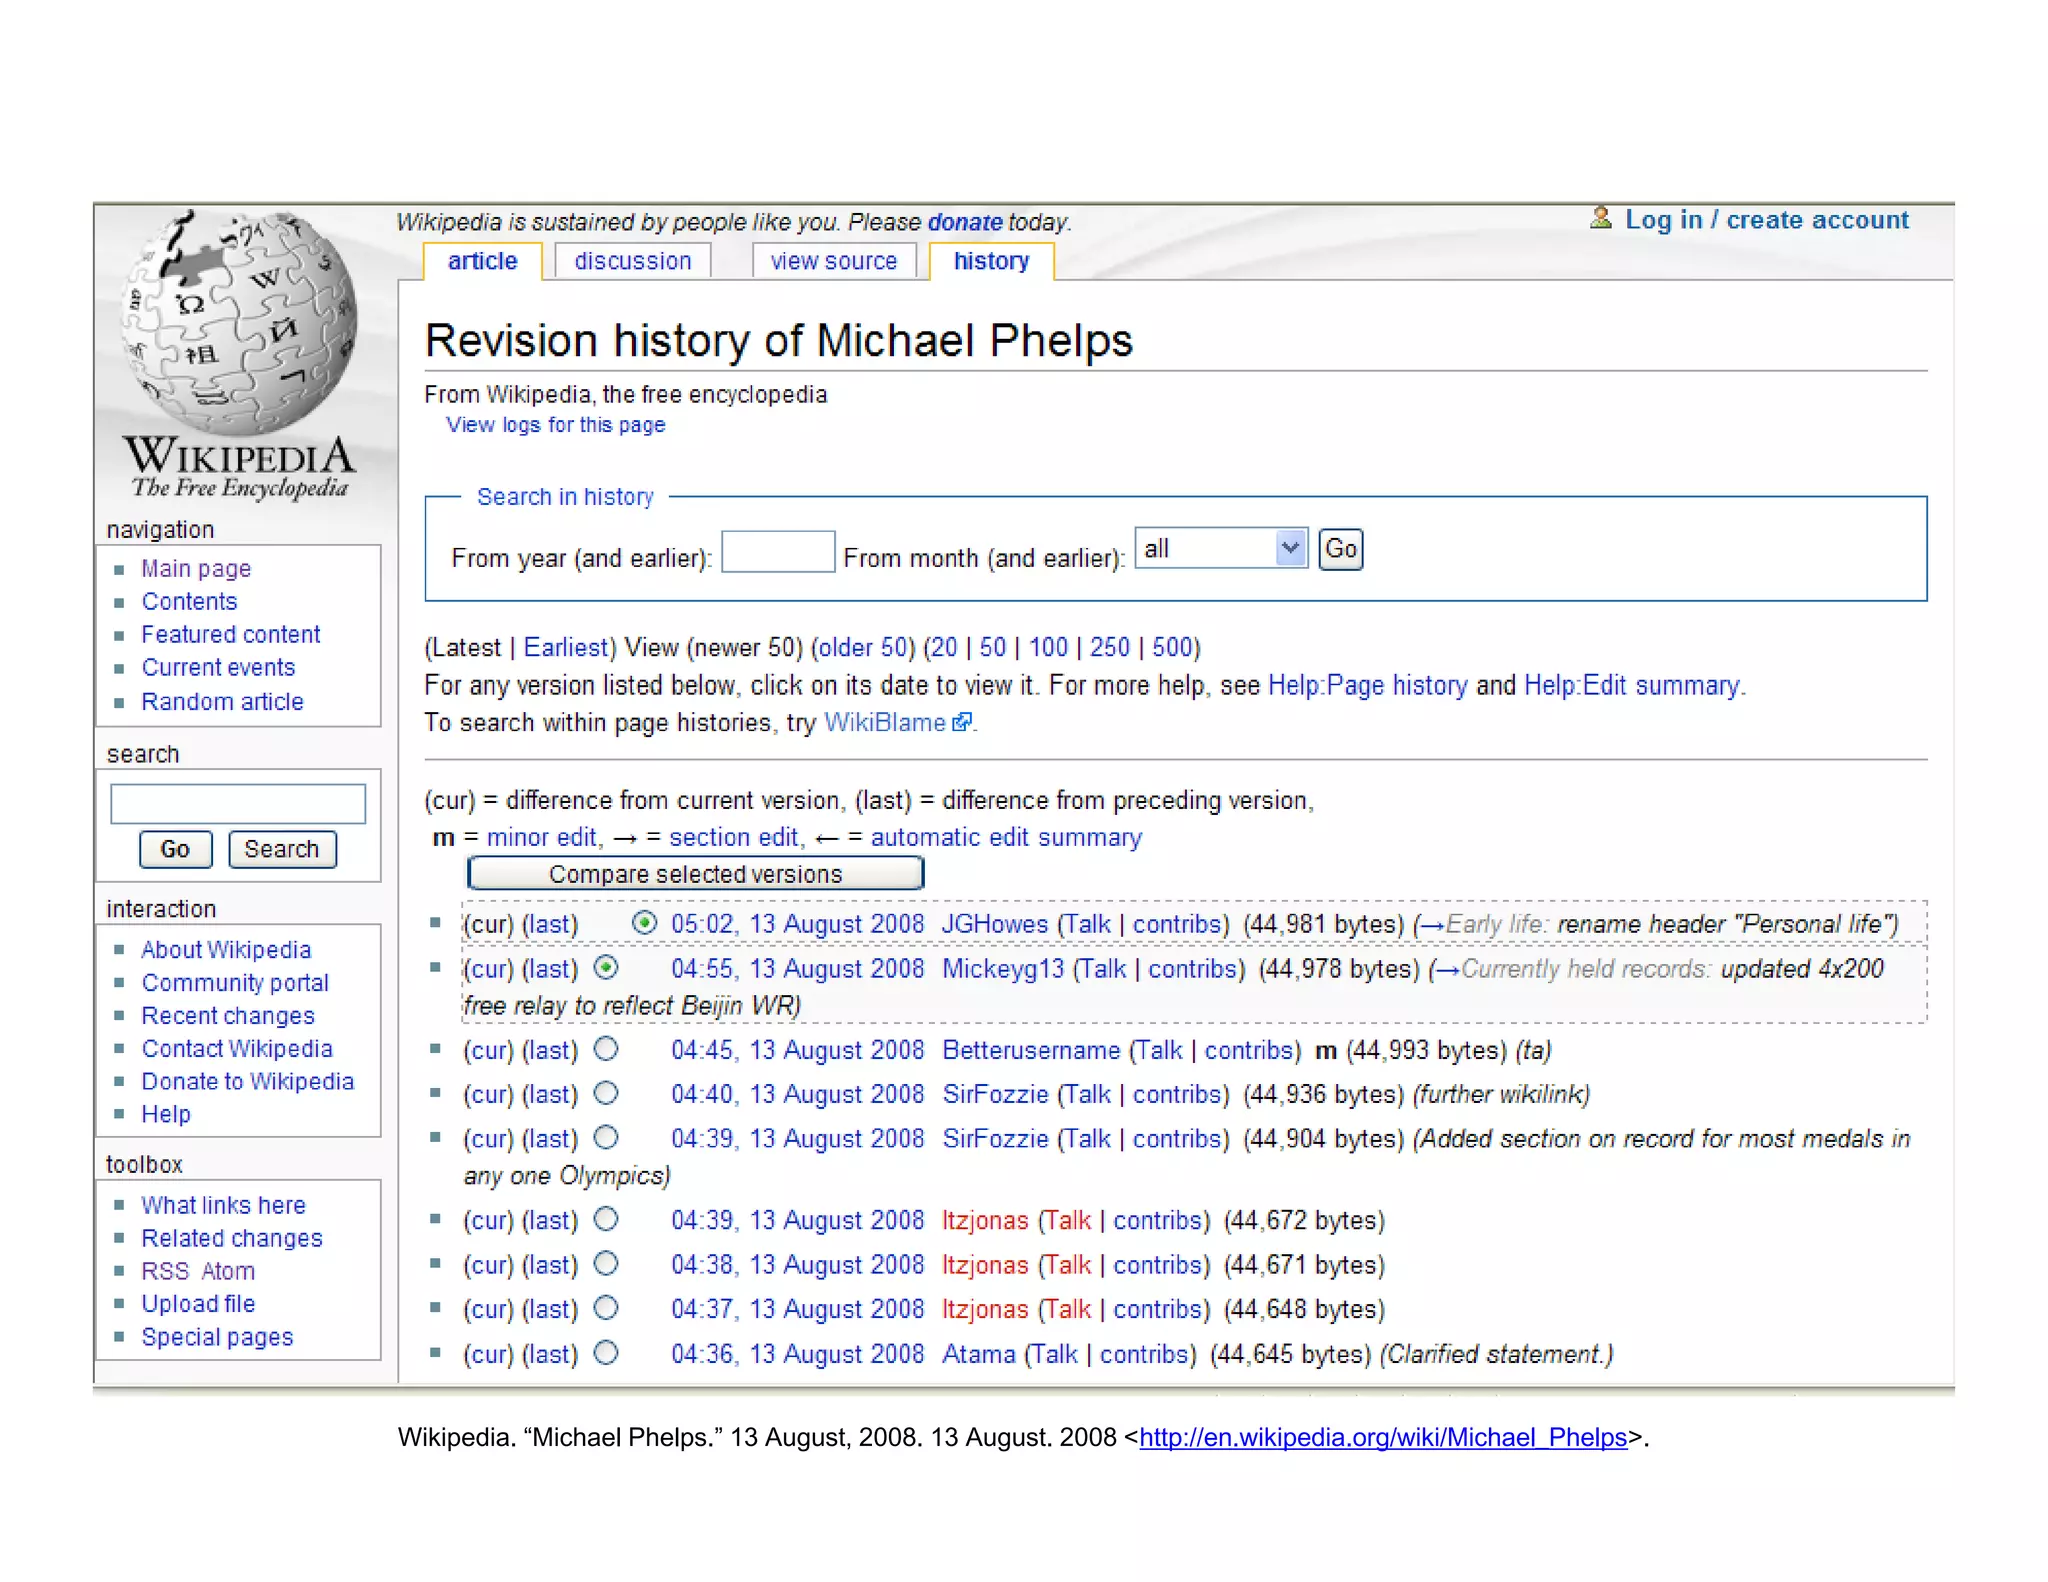Select radio button for 04:45 Betterusername revision
Viewport: 2048px width, 1582px height.
pos(606,1049)
